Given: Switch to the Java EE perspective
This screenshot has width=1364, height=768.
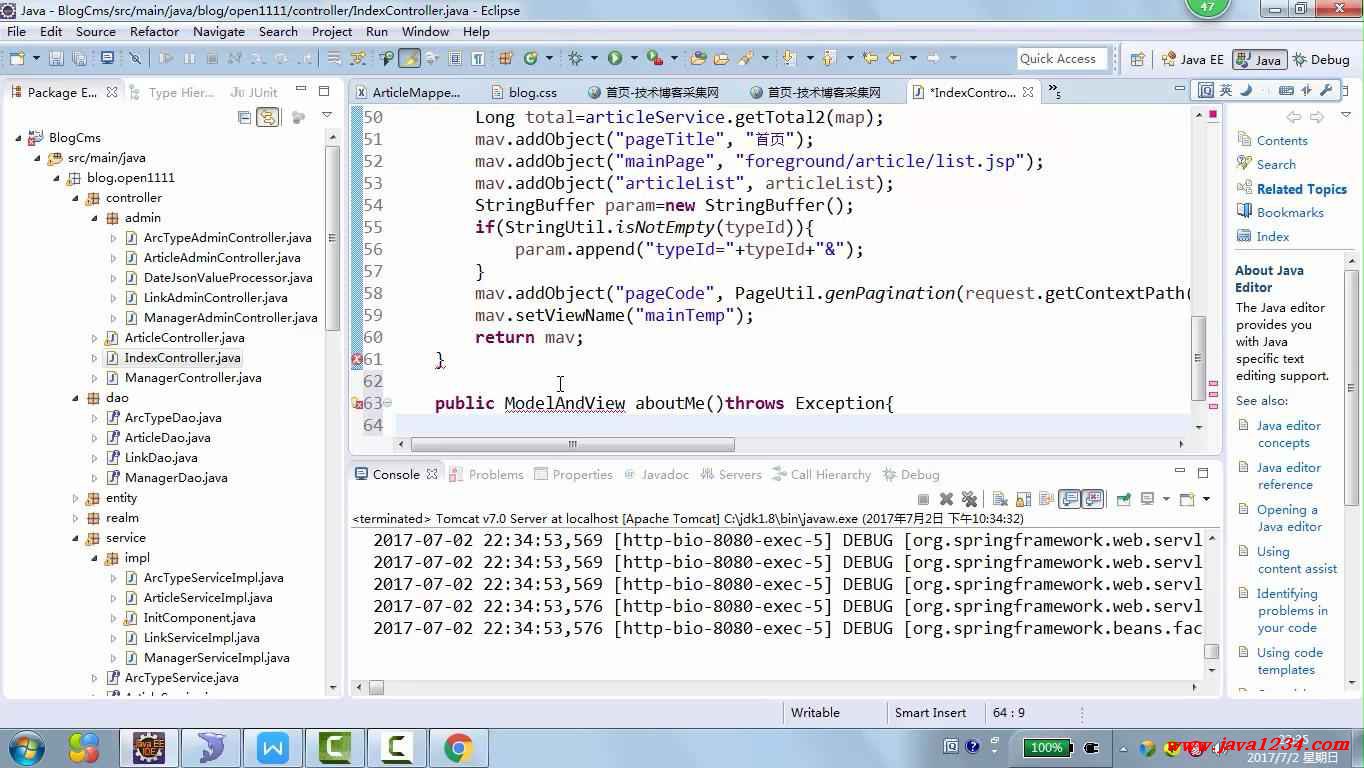Looking at the screenshot, I should (1191, 59).
